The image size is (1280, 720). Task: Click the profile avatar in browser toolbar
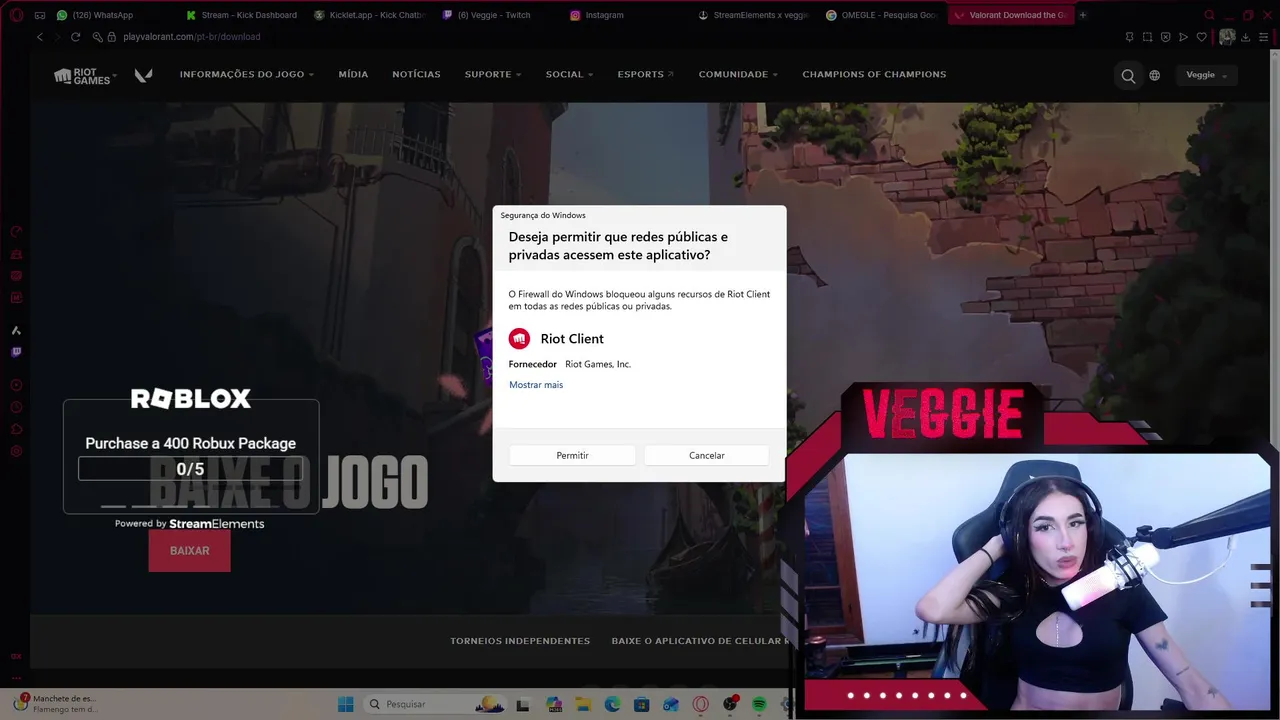click(x=1227, y=37)
